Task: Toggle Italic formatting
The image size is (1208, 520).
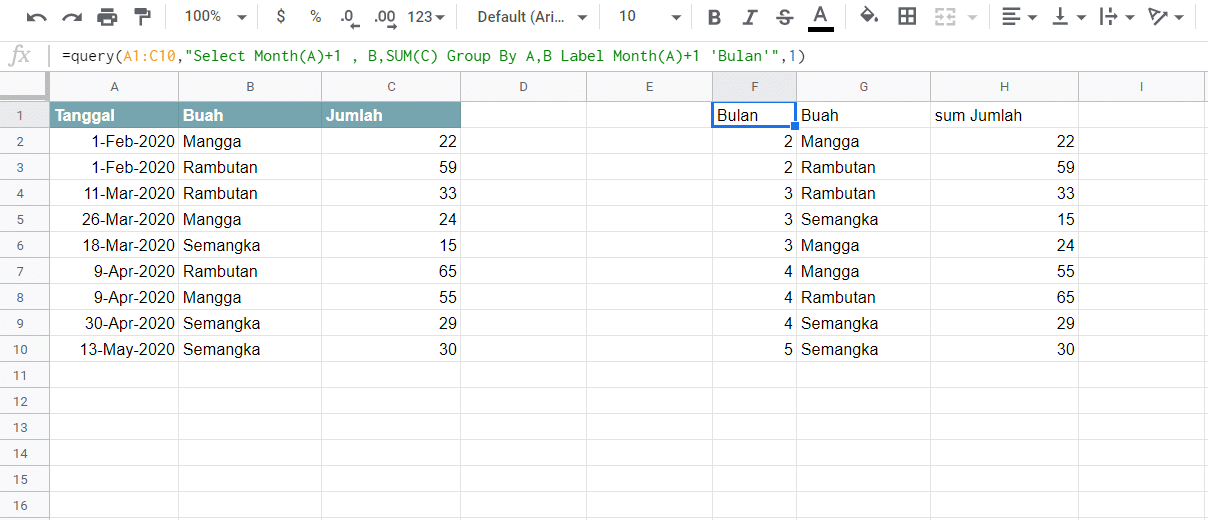Action: [x=749, y=17]
